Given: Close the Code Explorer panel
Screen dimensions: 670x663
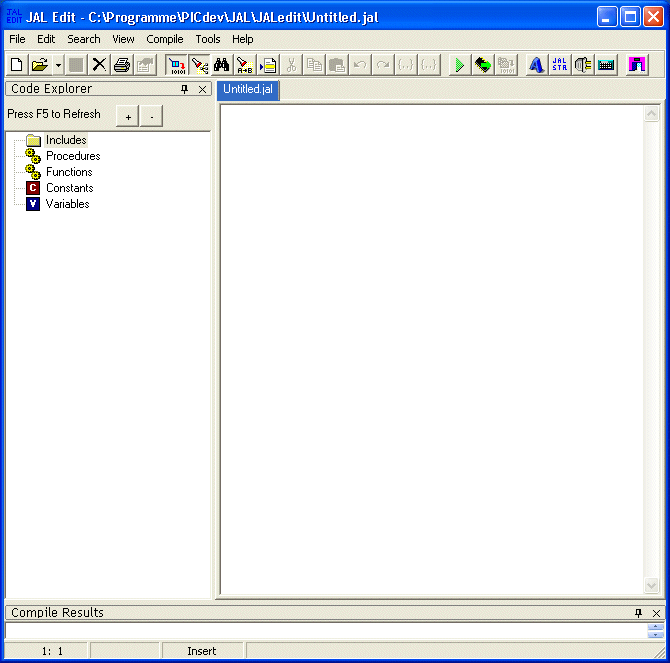Looking at the screenshot, I should (x=203, y=89).
